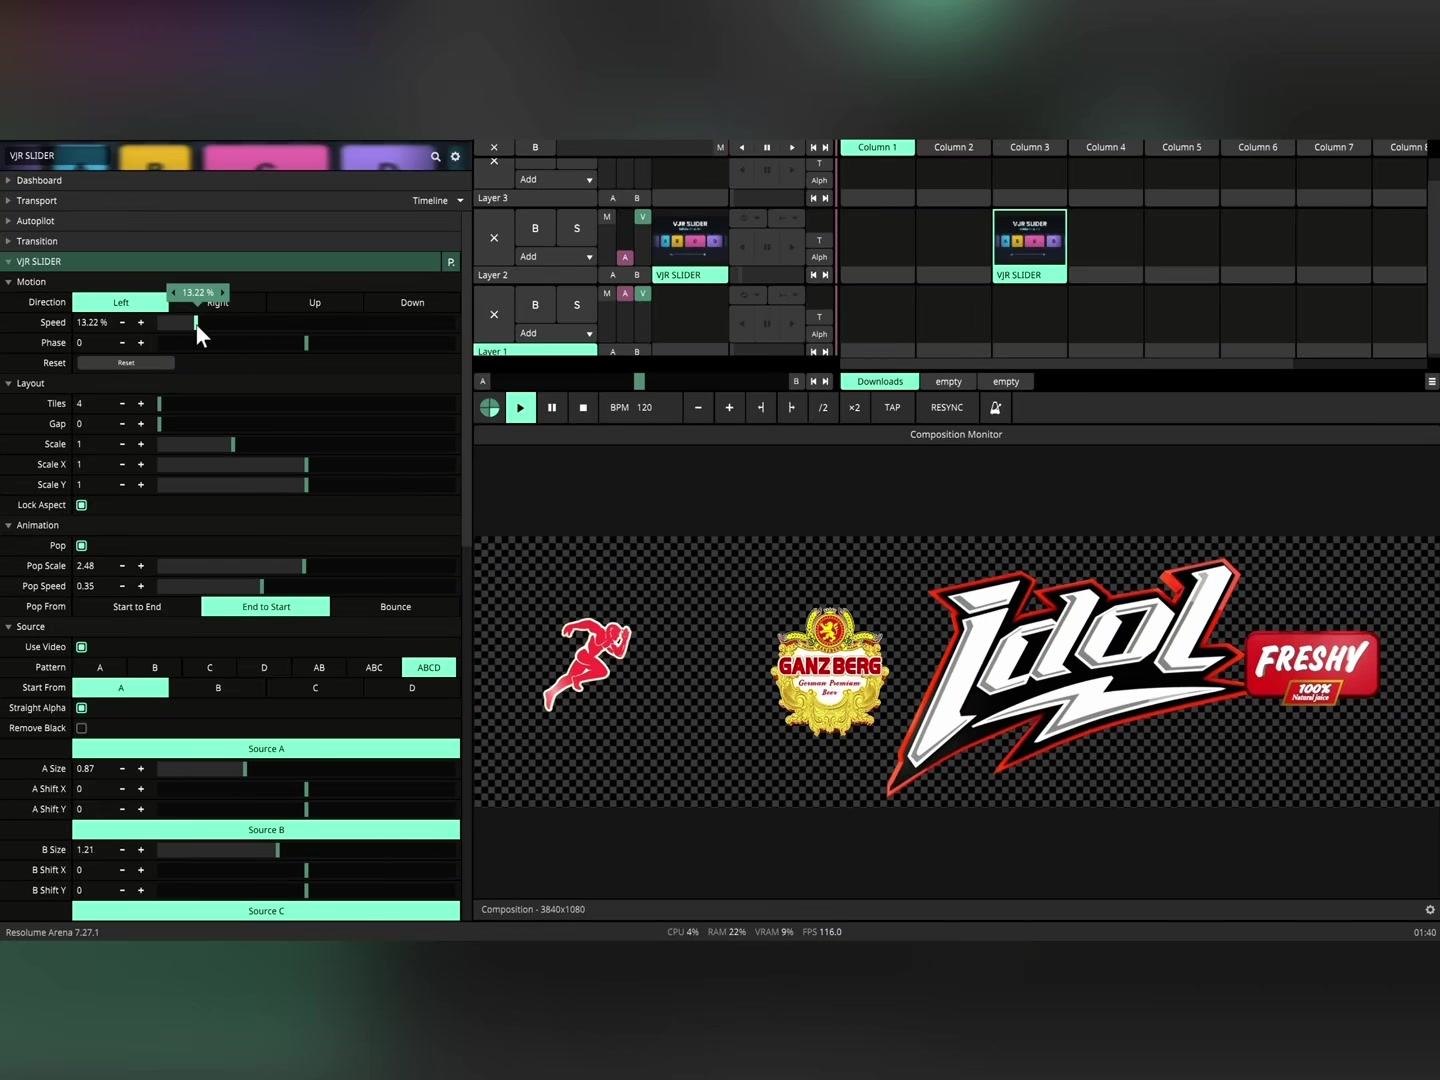The width and height of the screenshot is (1440, 1080).
Task: Click the BPM nudge back icon
Action: 761,408
